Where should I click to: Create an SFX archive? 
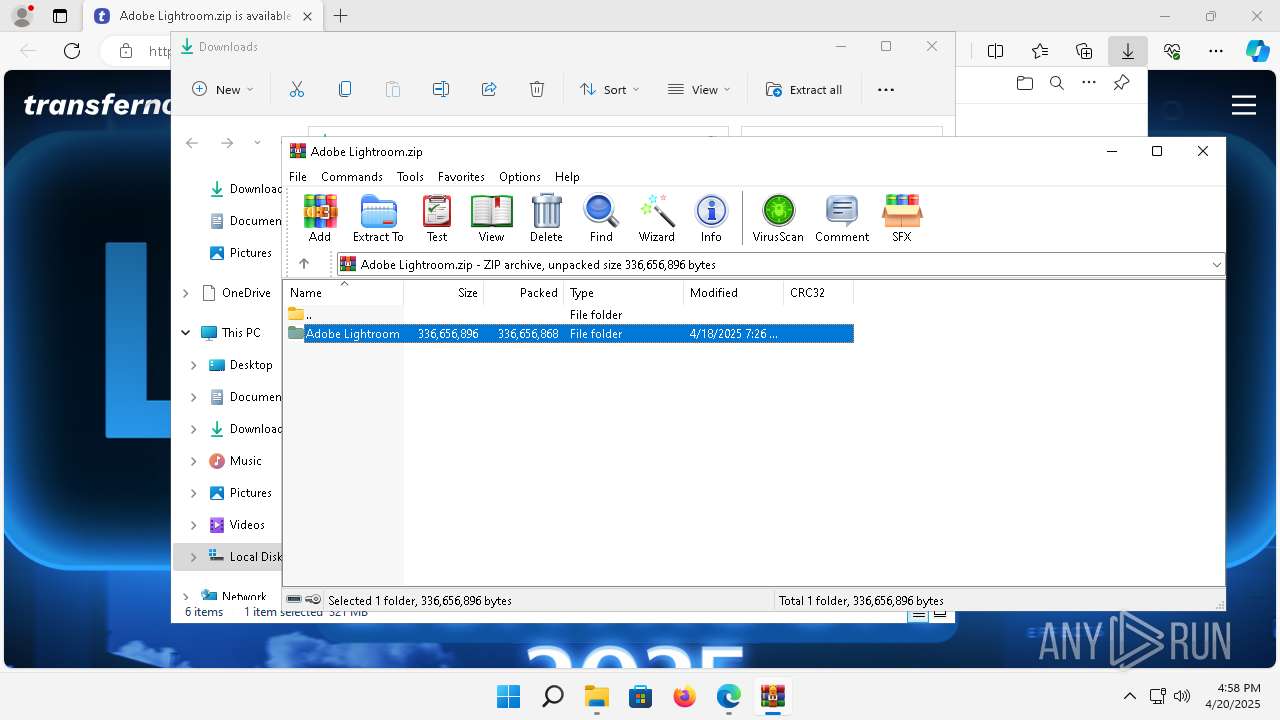click(x=901, y=218)
